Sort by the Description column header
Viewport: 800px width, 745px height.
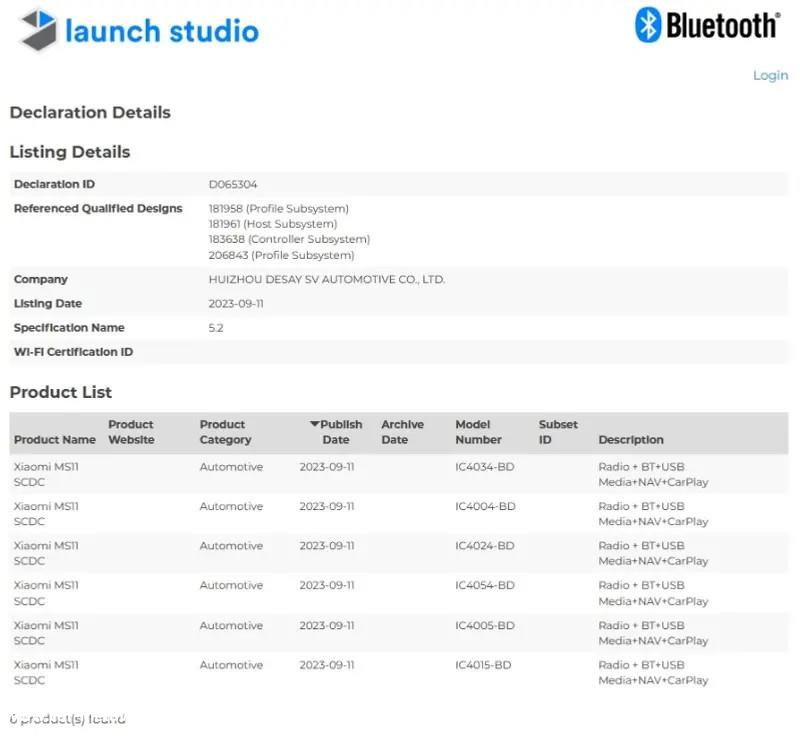point(631,440)
